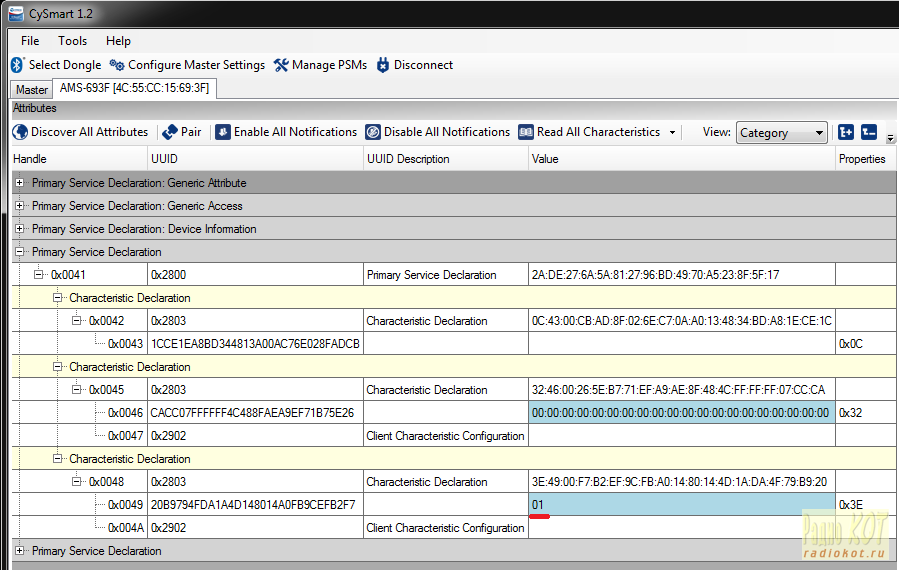Select the 0x0049 value cell
899x570 pixels.
click(681, 505)
